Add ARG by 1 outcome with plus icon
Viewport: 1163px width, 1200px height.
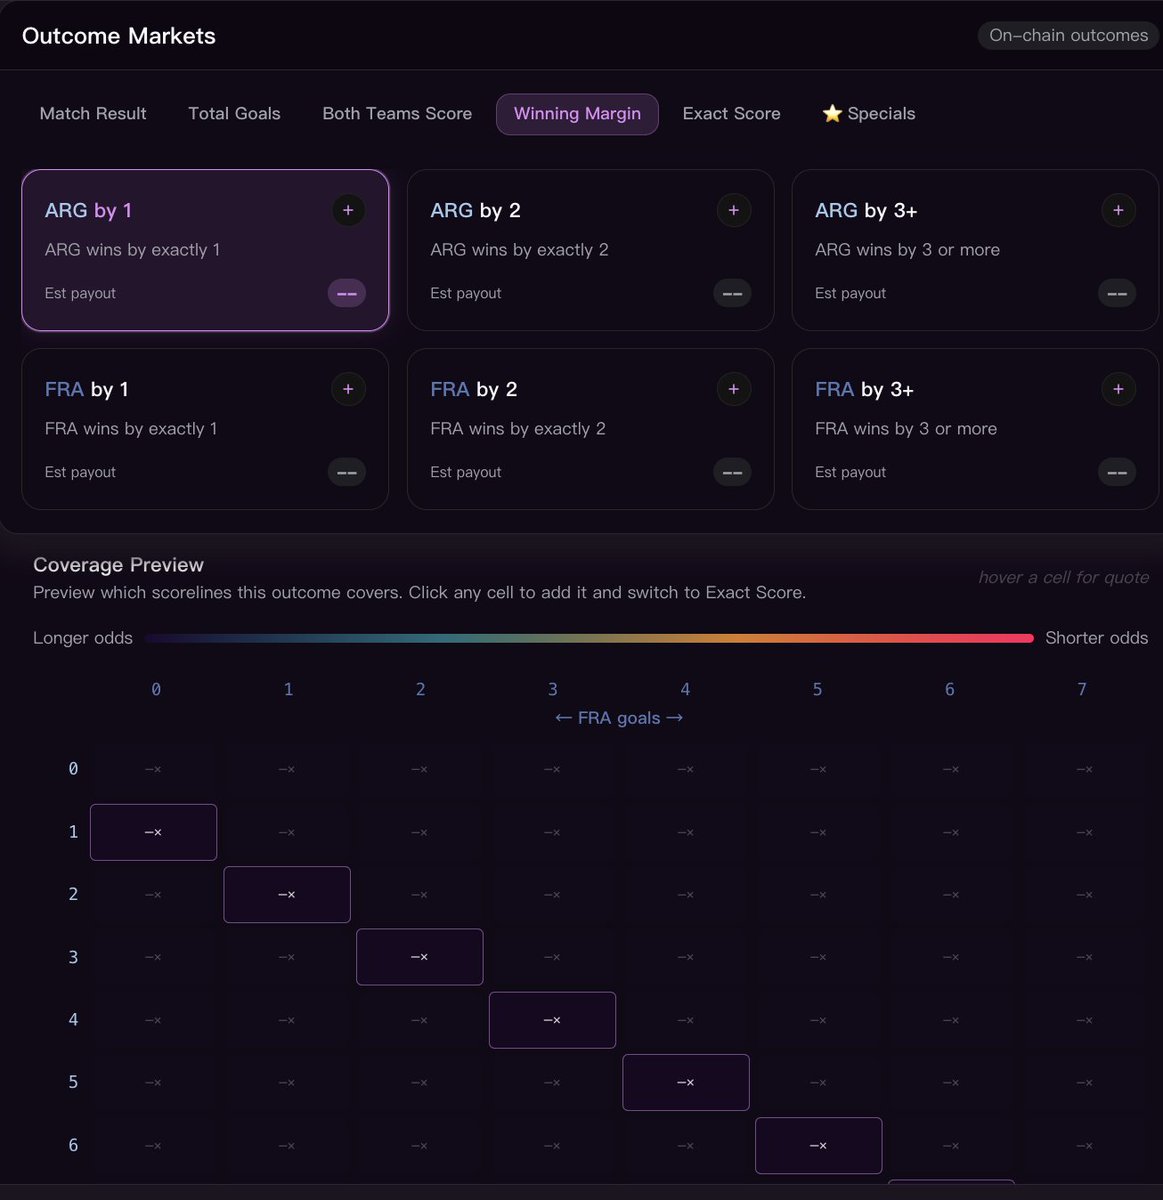point(348,210)
